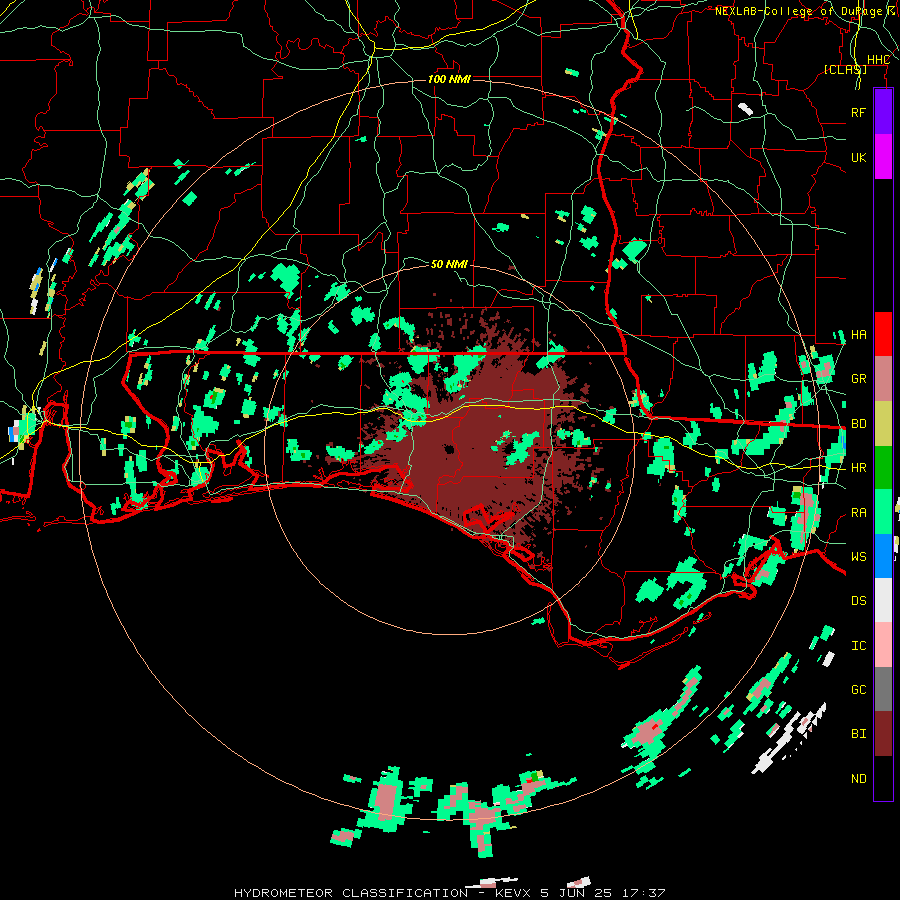Click the 50 NMI range ring label

click(449, 264)
